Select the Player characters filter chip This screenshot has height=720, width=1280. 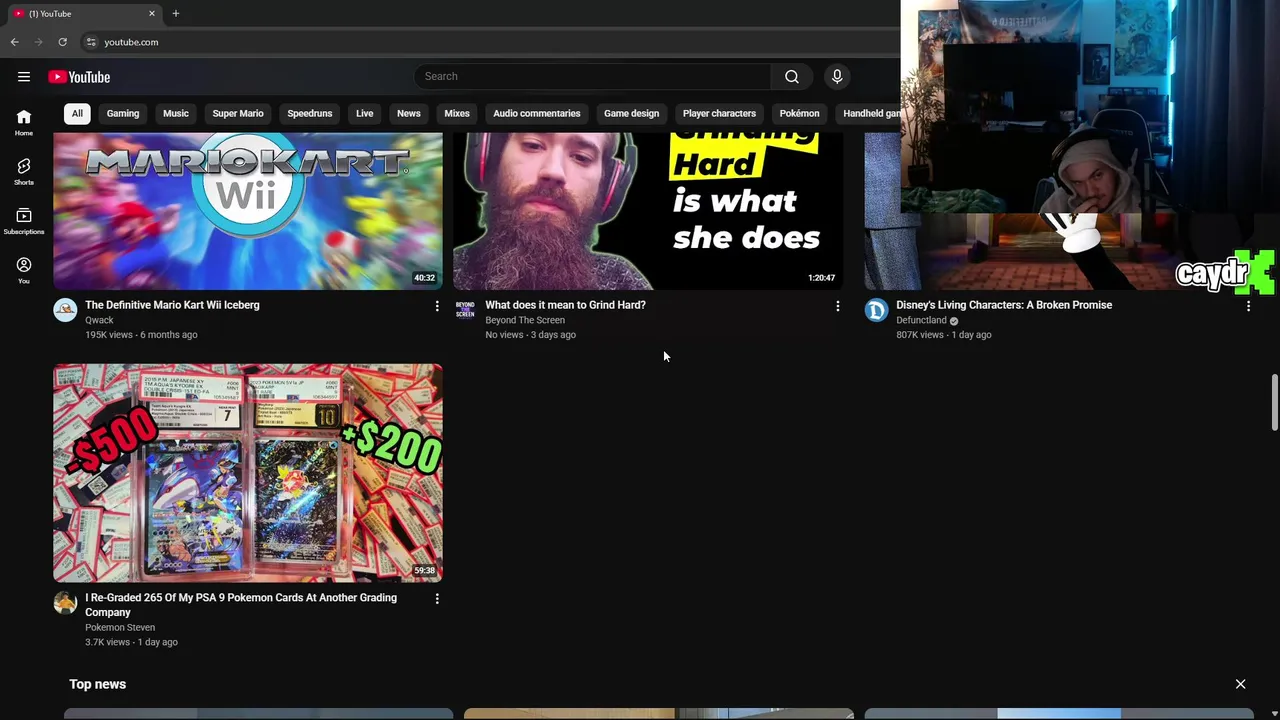(x=719, y=113)
